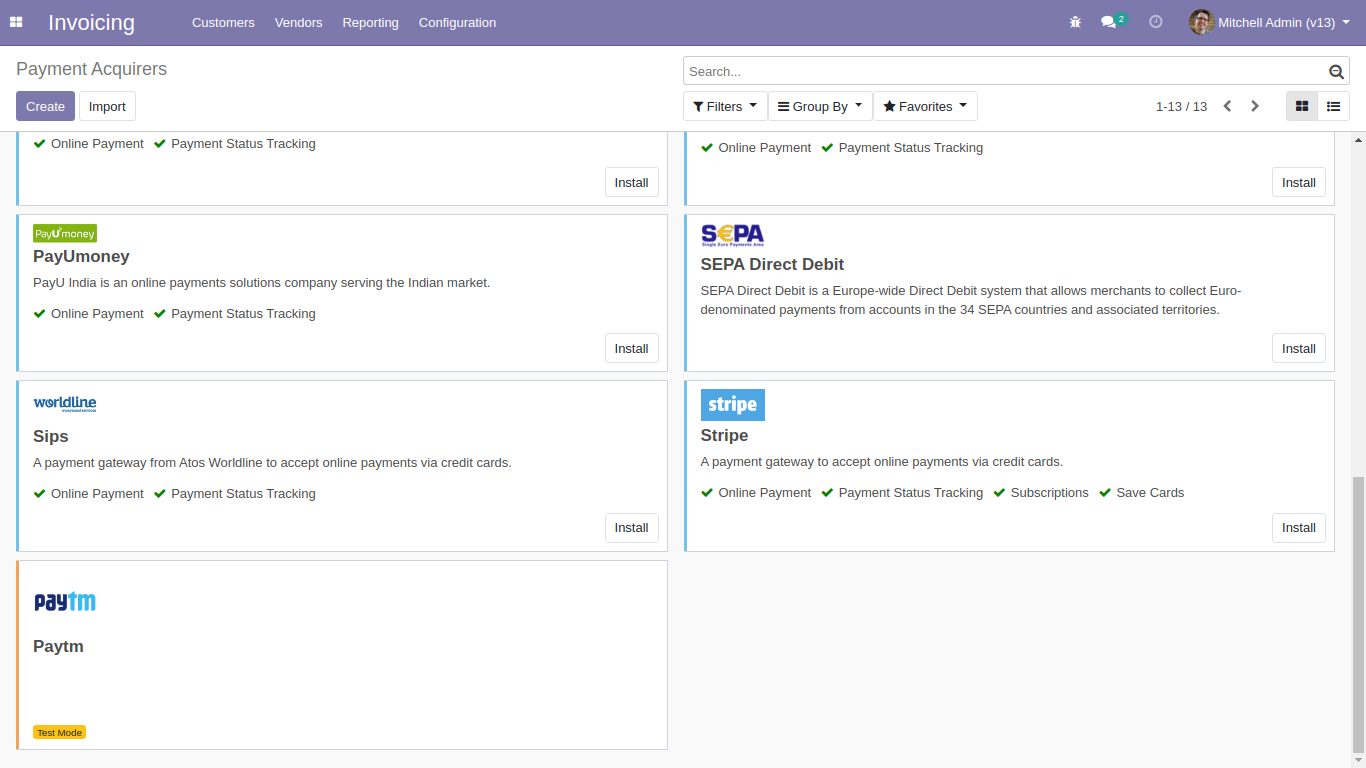Click the search magnifier icon
The image size is (1366, 768).
pyautogui.click(x=1336, y=72)
